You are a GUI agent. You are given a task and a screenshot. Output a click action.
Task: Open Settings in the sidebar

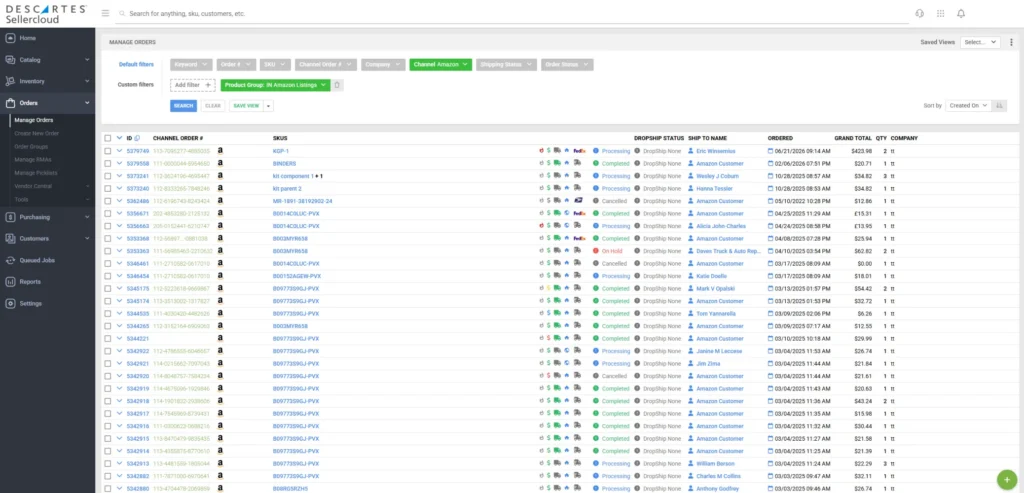pyautogui.click(x=47, y=303)
